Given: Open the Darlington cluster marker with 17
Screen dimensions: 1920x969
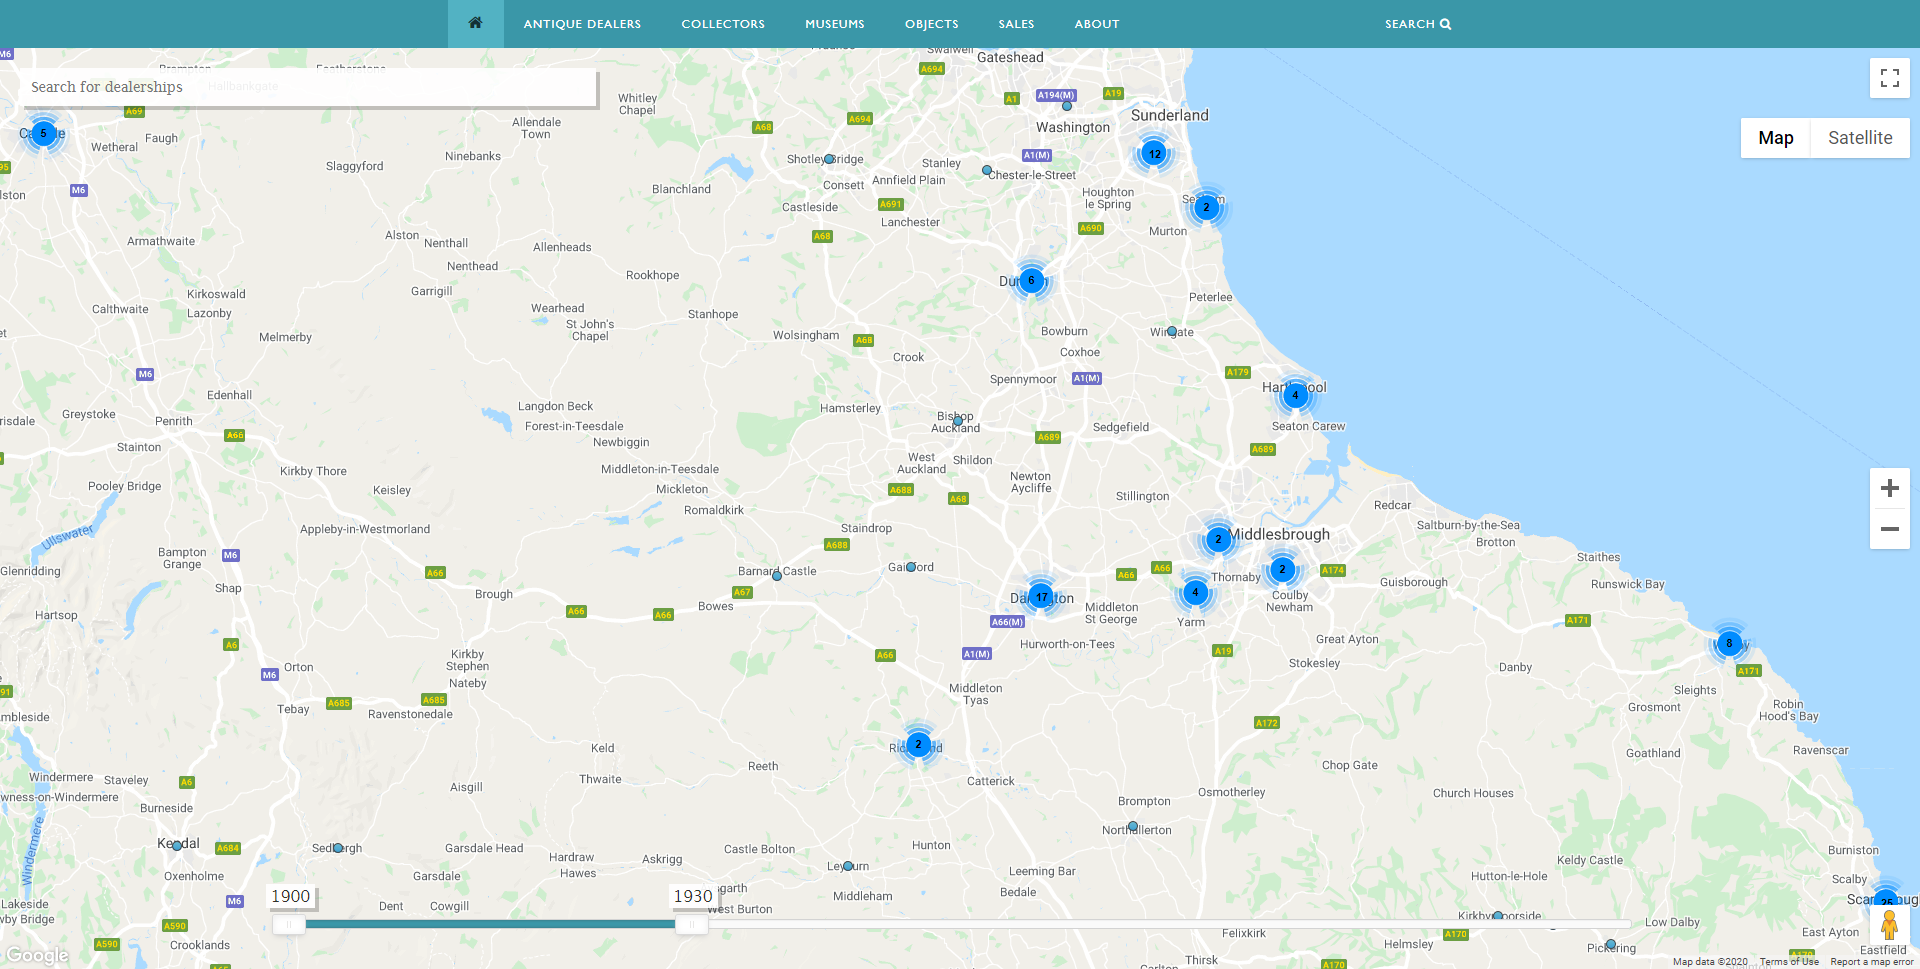Looking at the screenshot, I should coord(1041,597).
